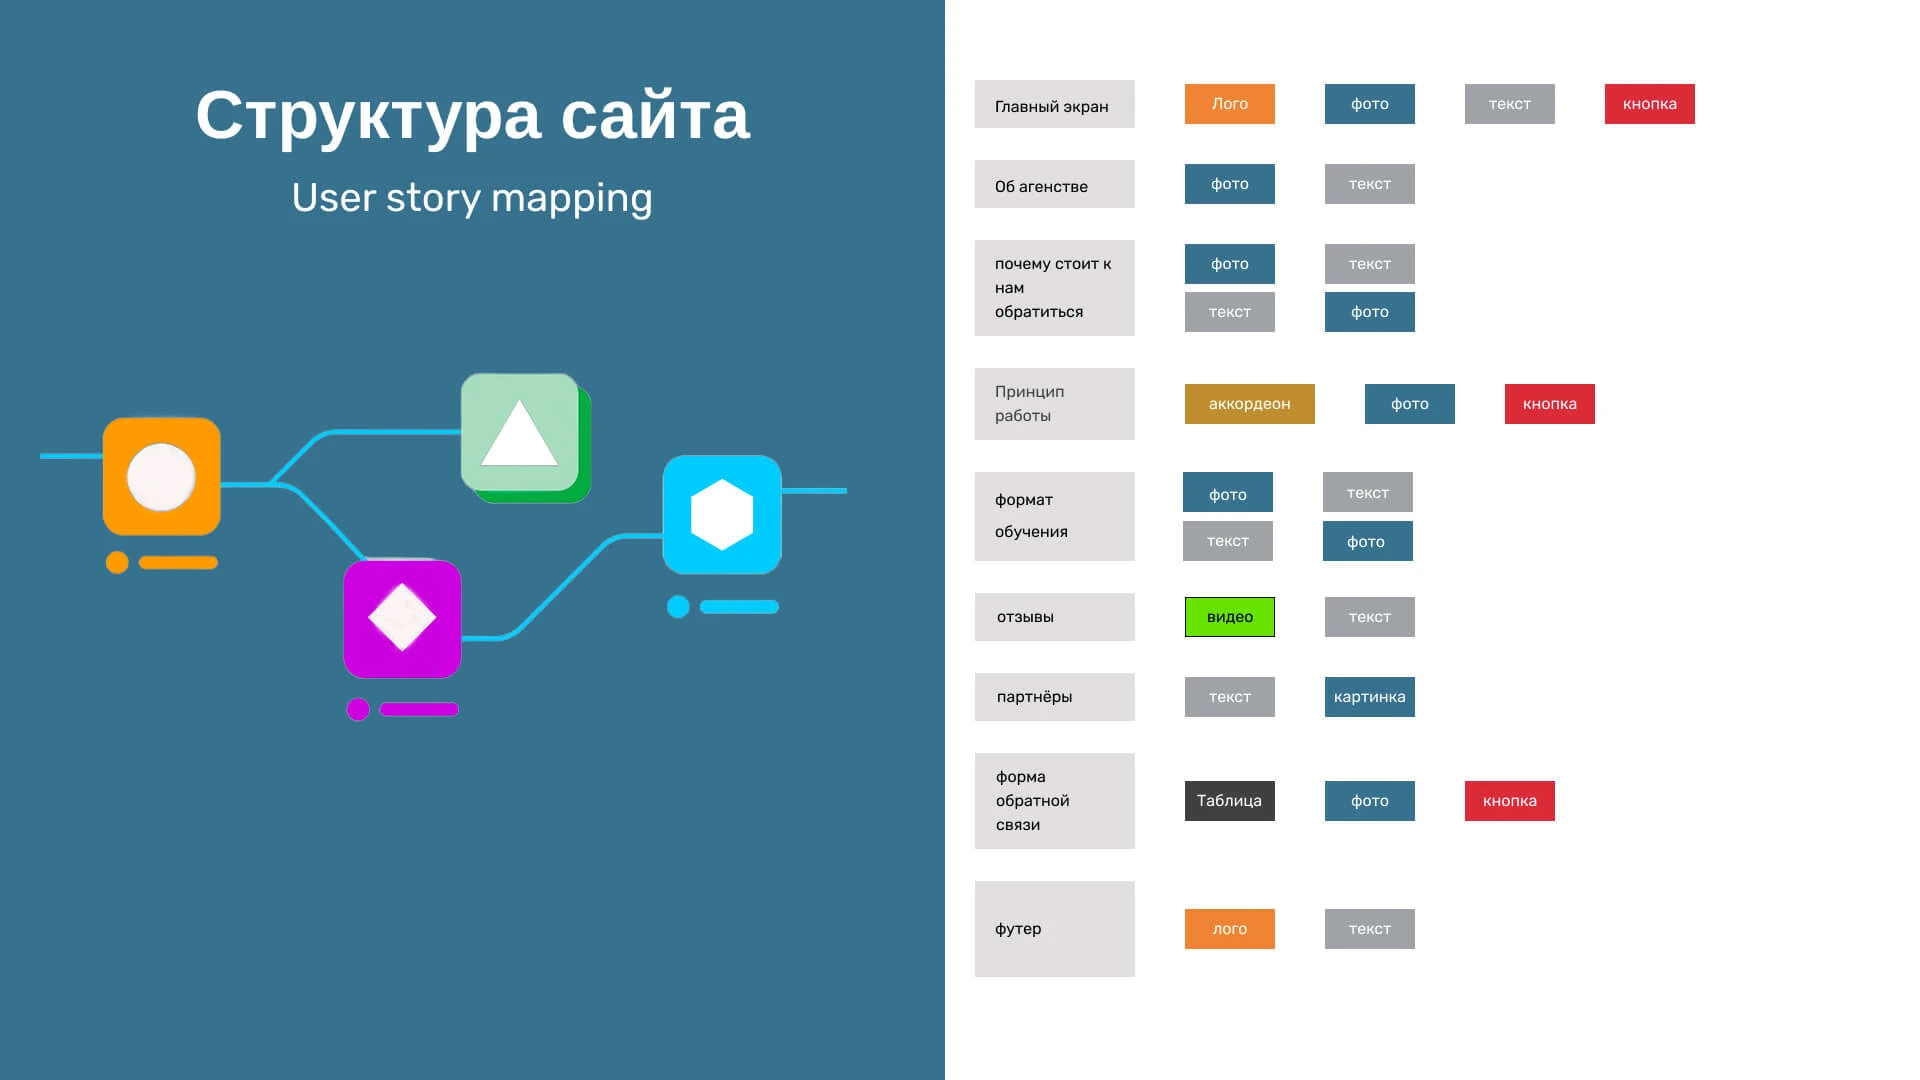This screenshot has height=1080, width=1920.
Task: Select the 'Принцип работы' section label
Action: pyautogui.click(x=1054, y=404)
